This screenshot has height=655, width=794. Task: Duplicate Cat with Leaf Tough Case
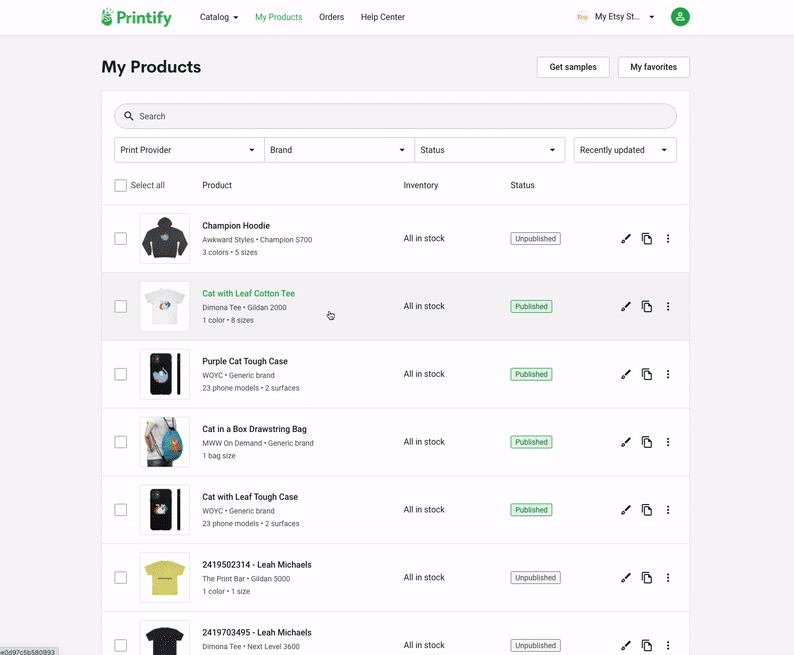tap(647, 510)
